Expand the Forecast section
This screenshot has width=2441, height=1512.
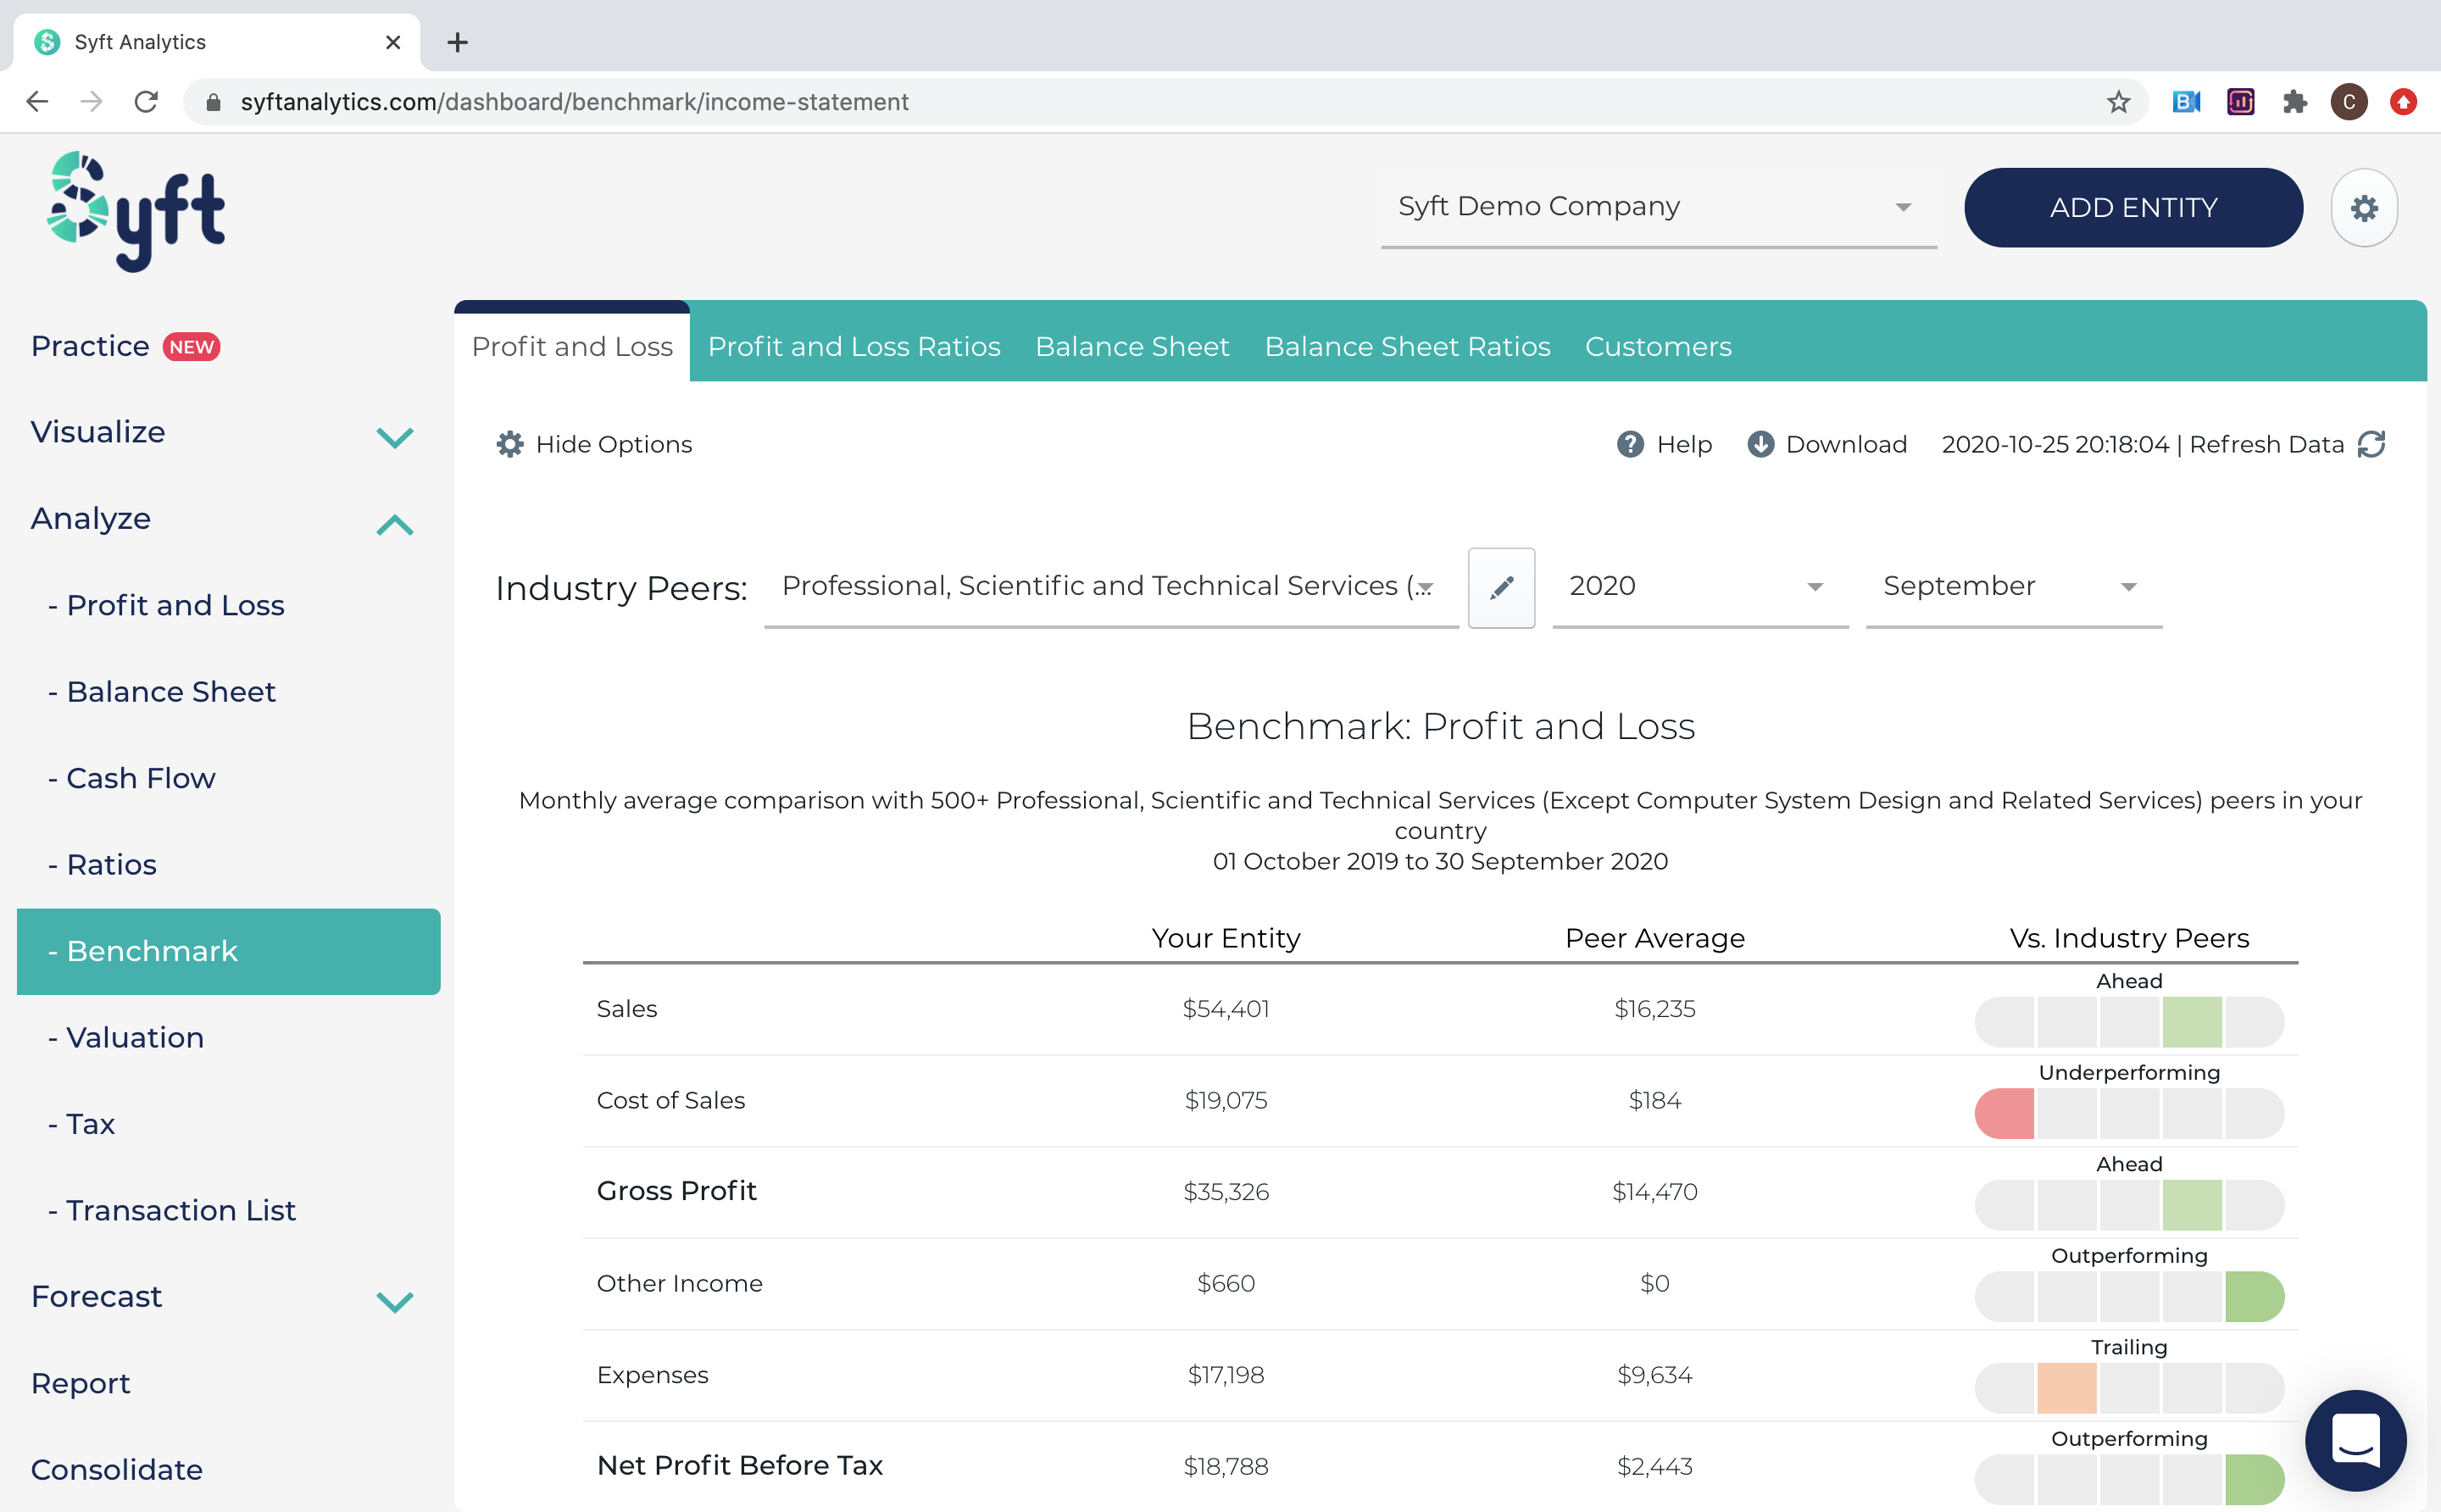[x=393, y=1301]
